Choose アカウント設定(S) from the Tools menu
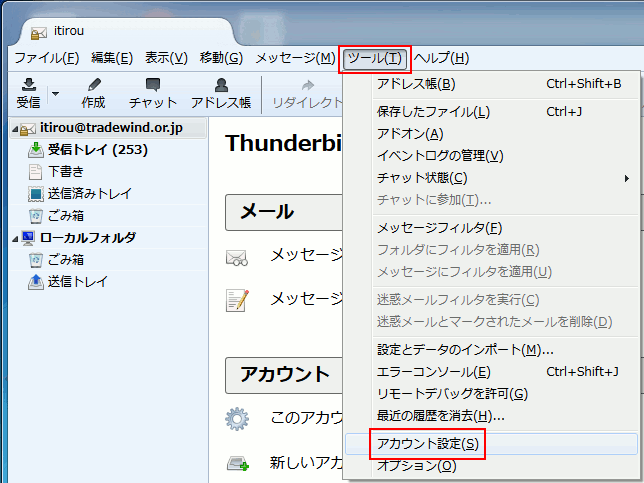The width and height of the screenshot is (644, 483). [427, 444]
